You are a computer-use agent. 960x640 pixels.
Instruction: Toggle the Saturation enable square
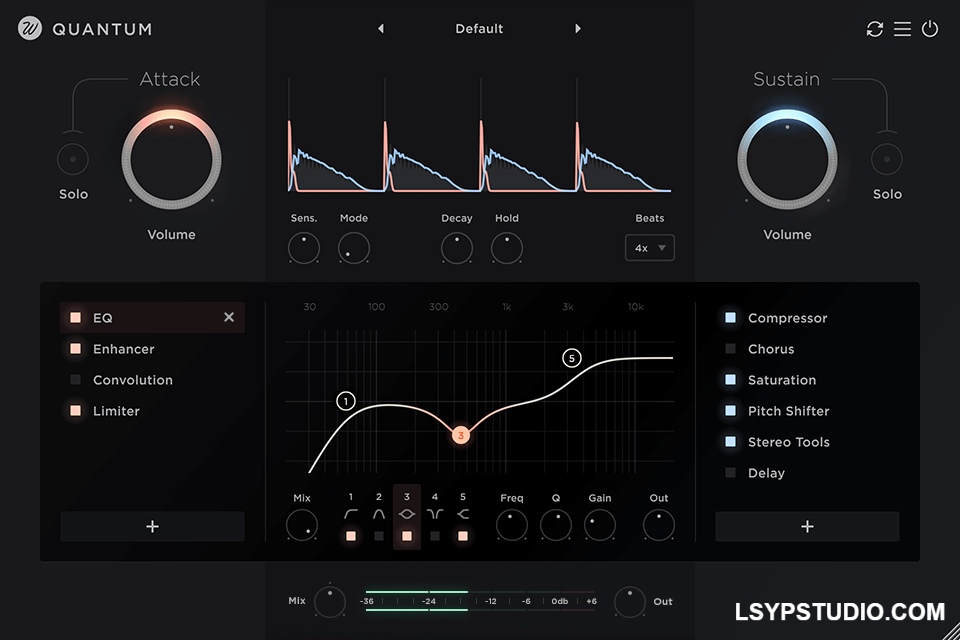(730, 380)
